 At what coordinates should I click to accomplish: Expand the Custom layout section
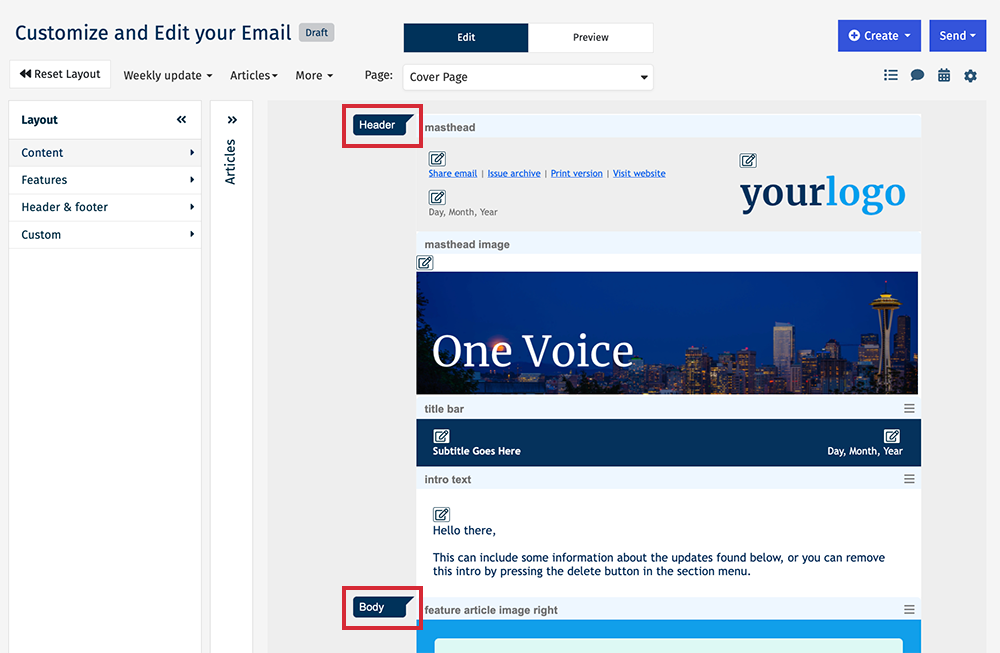coord(105,235)
